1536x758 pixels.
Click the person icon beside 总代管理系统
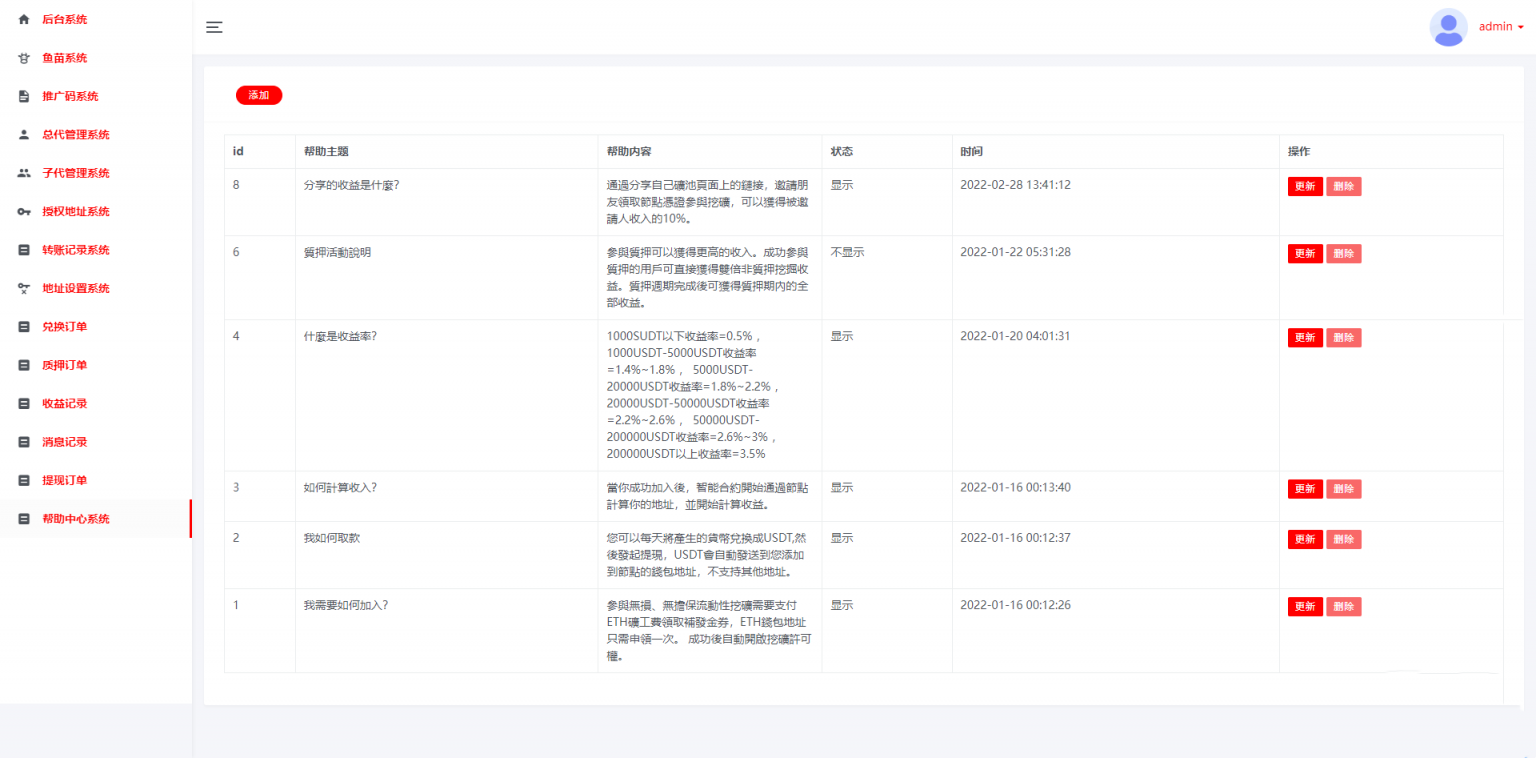coord(24,135)
